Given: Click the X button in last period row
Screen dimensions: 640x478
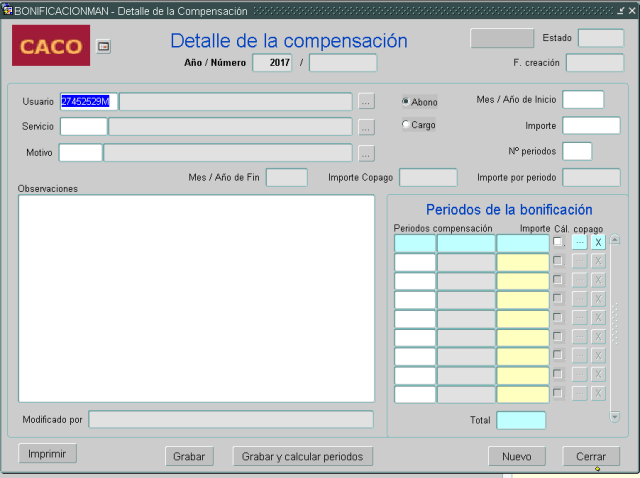Looking at the screenshot, I should click(x=598, y=394).
